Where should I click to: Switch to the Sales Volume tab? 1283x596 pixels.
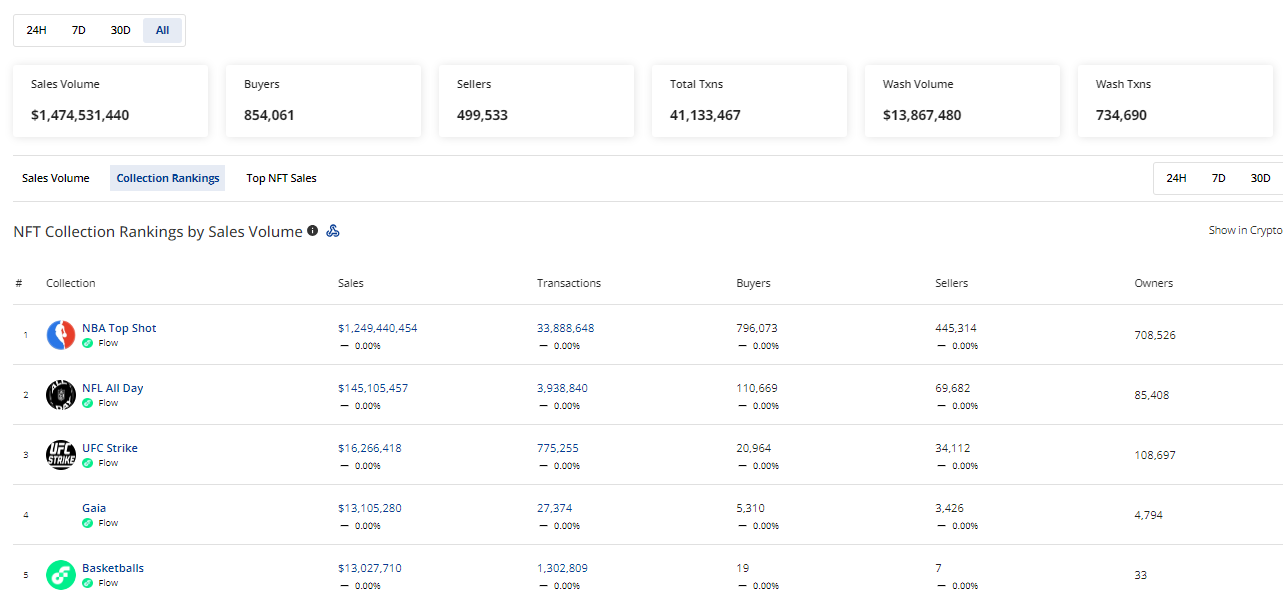click(56, 178)
